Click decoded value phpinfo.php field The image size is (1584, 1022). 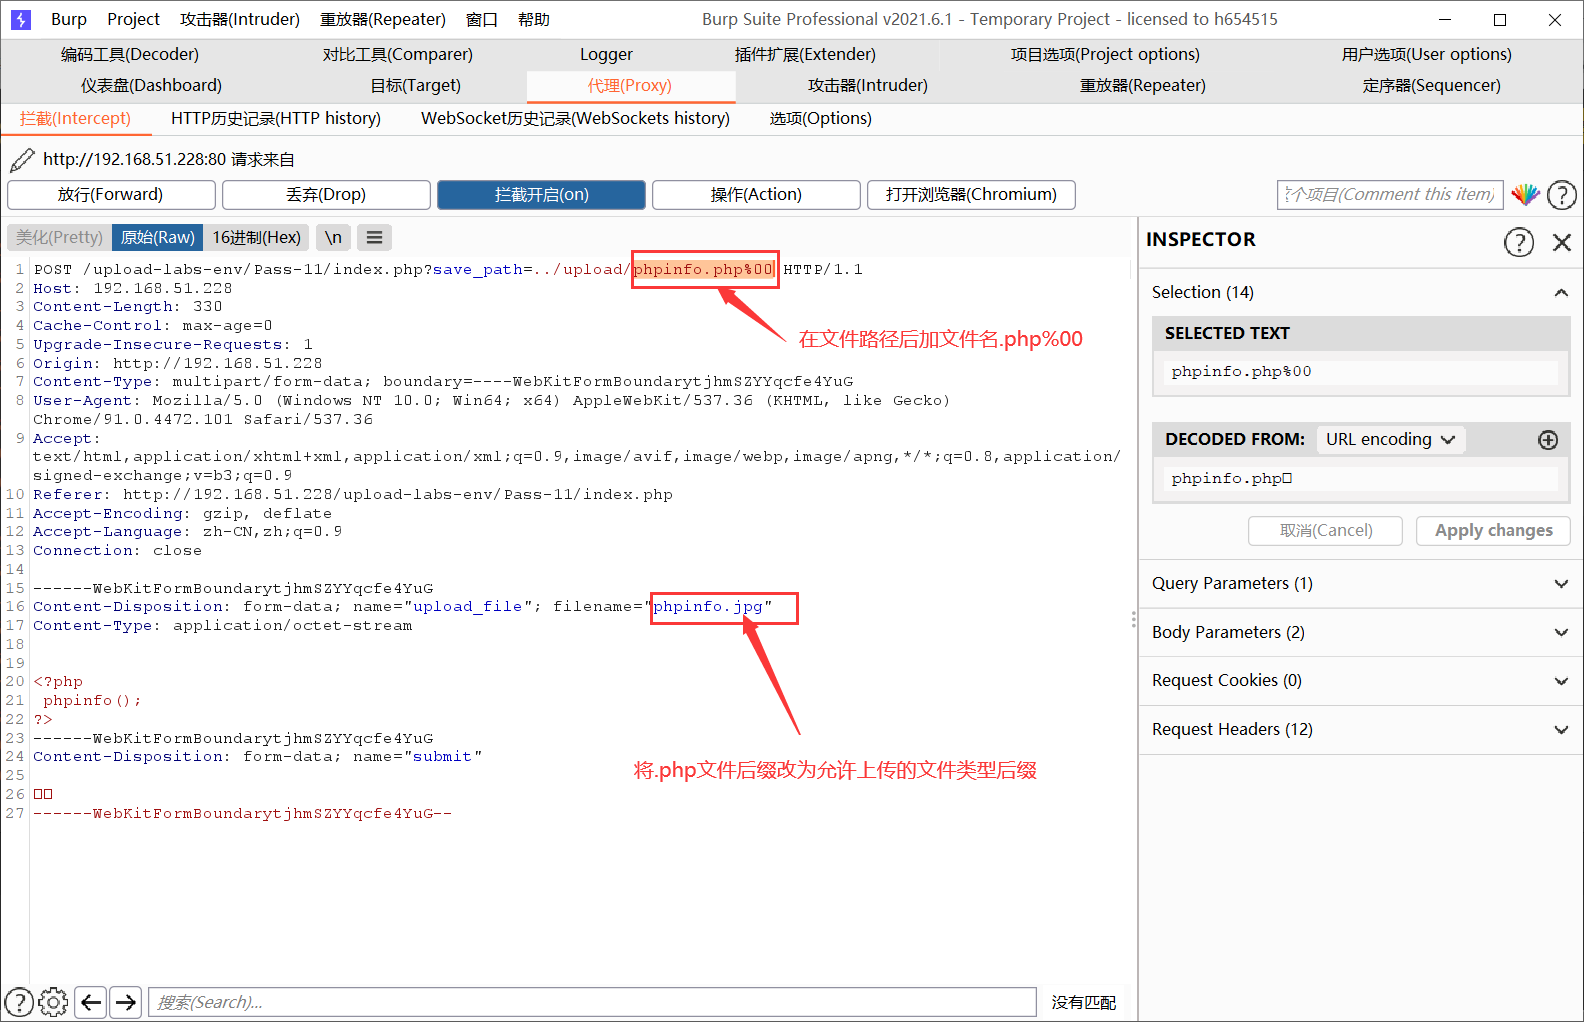click(x=1360, y=479)
